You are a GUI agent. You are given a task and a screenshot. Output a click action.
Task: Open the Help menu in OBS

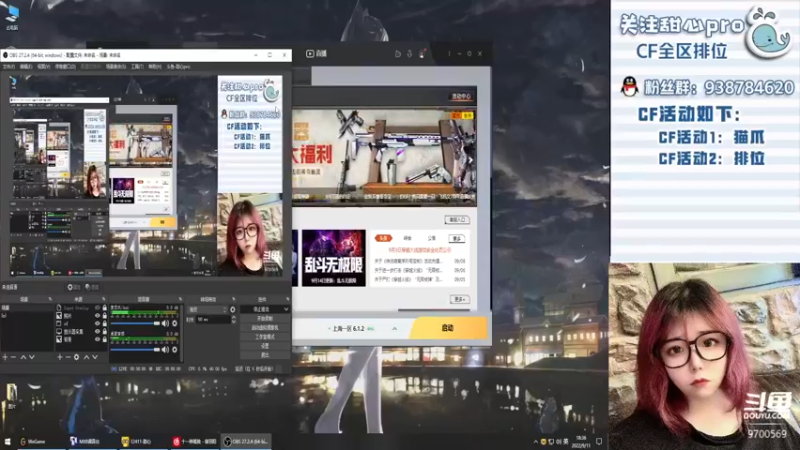pyautogui.click(x=155, y=67)
